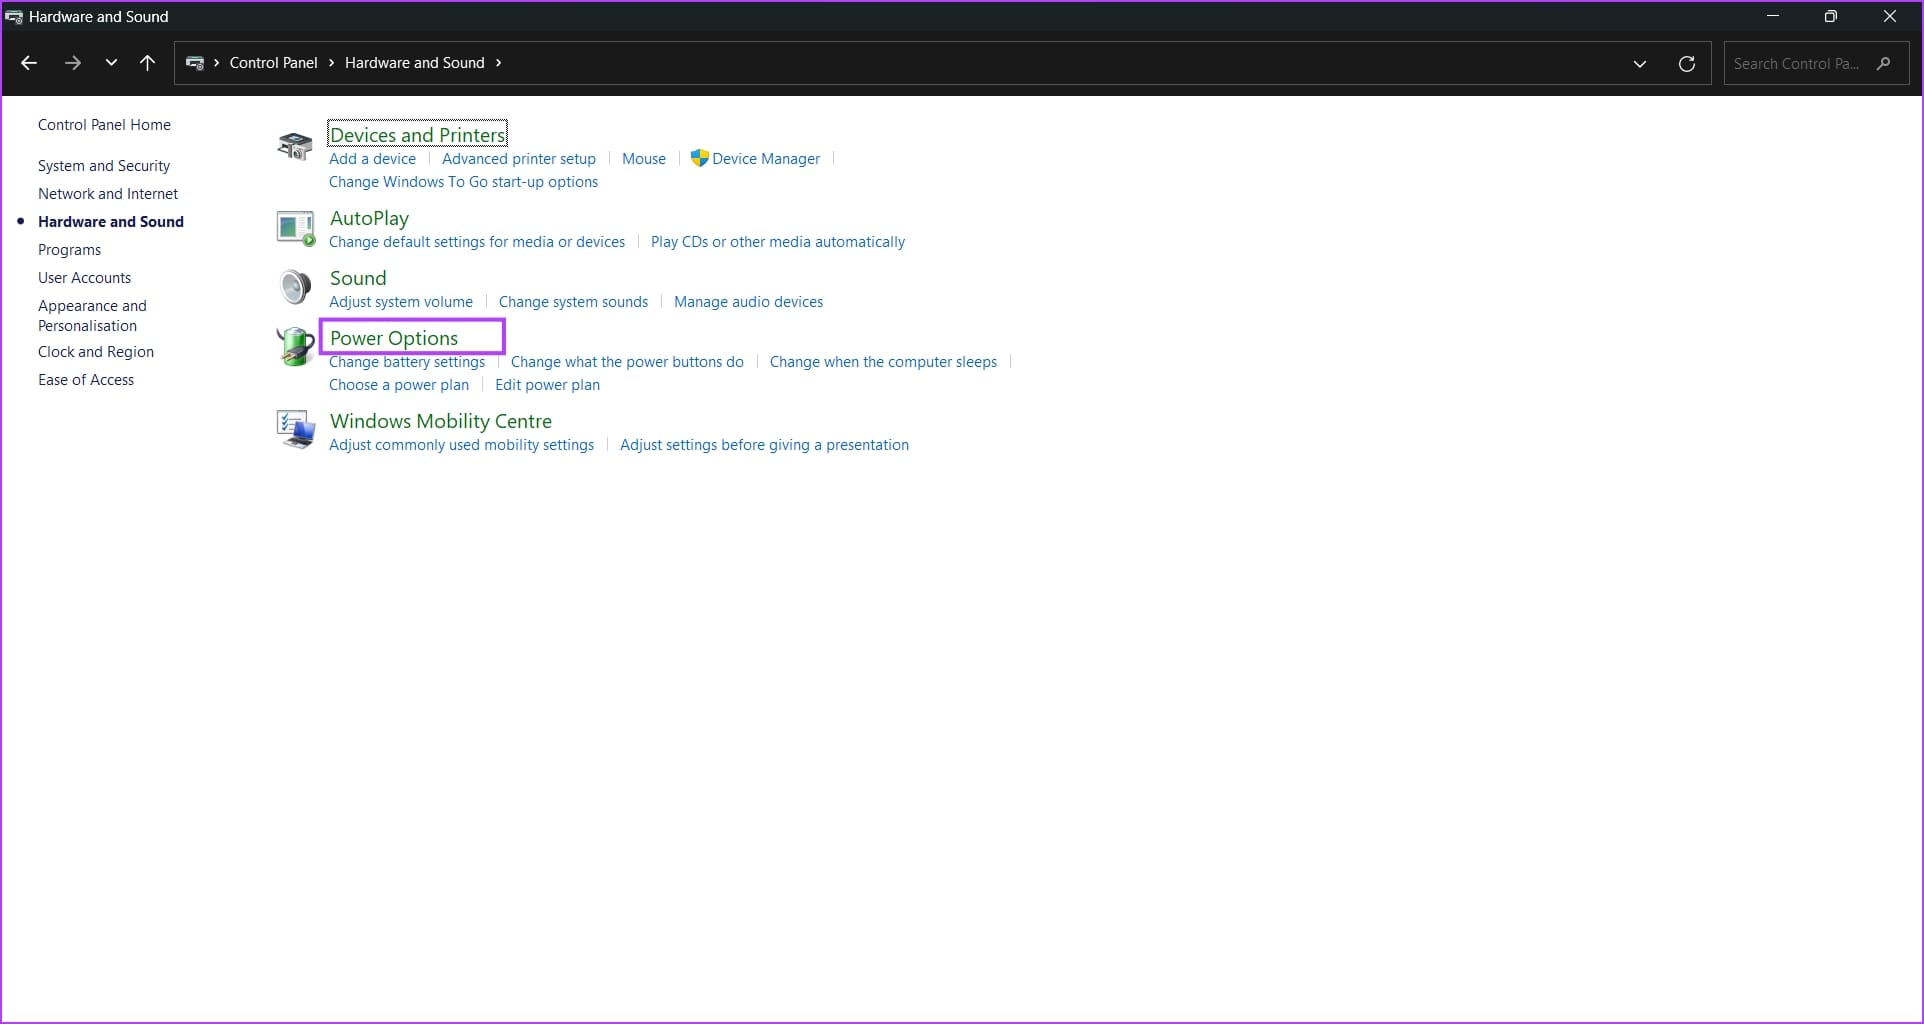1924x1024 pixels.
Task: Open Control Panel Home in sidebar
Action: tap(104, 125)
